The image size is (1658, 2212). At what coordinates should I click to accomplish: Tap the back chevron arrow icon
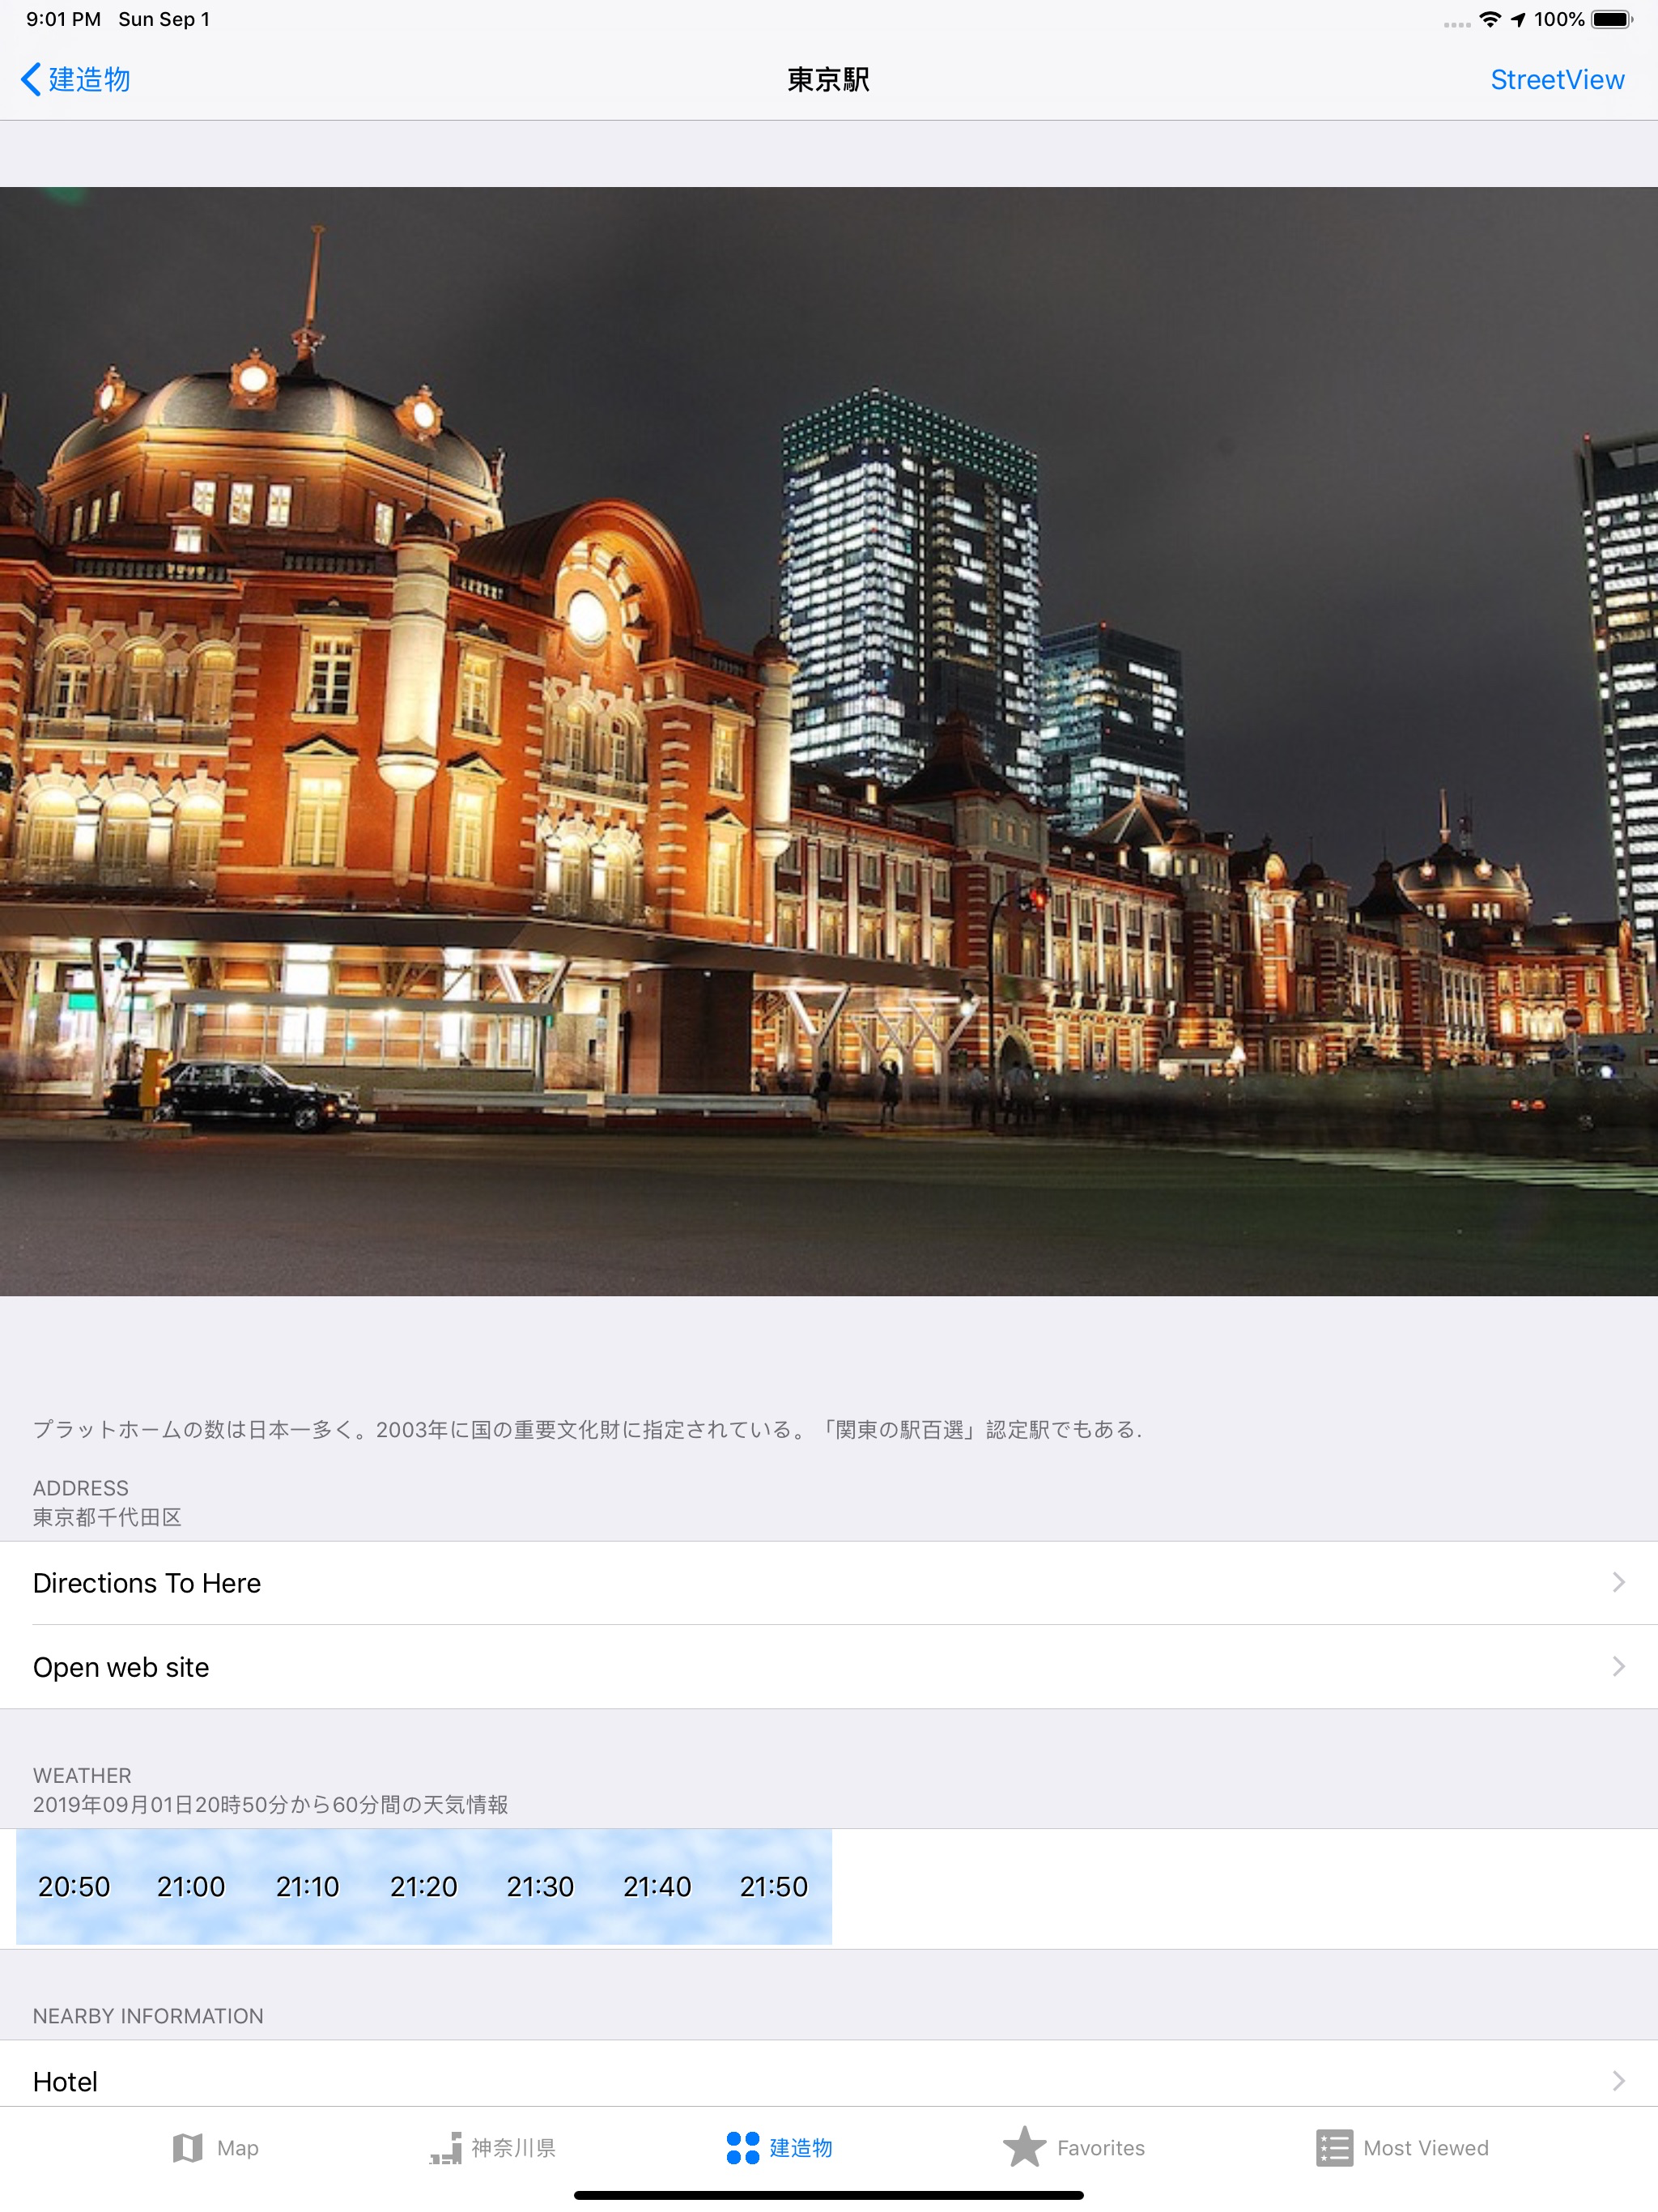point(31,79)
